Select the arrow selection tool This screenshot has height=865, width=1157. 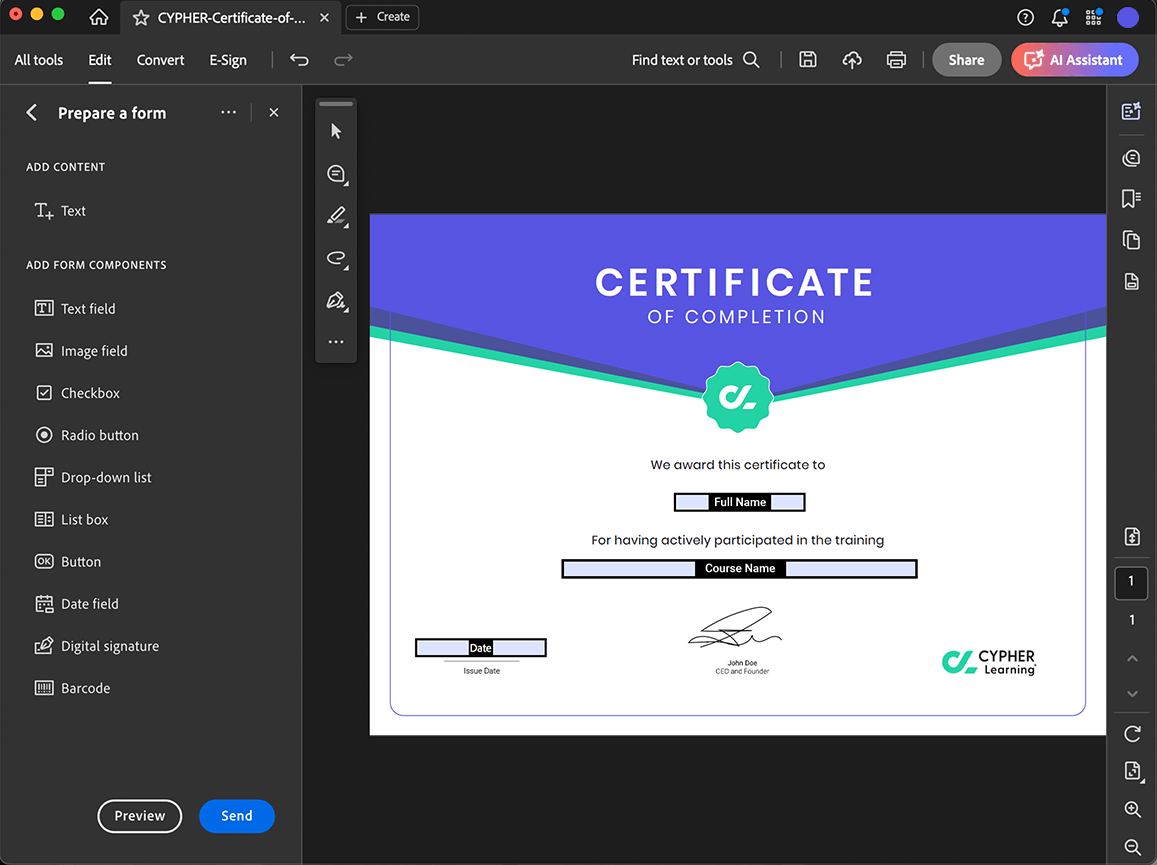pos(336,132)
